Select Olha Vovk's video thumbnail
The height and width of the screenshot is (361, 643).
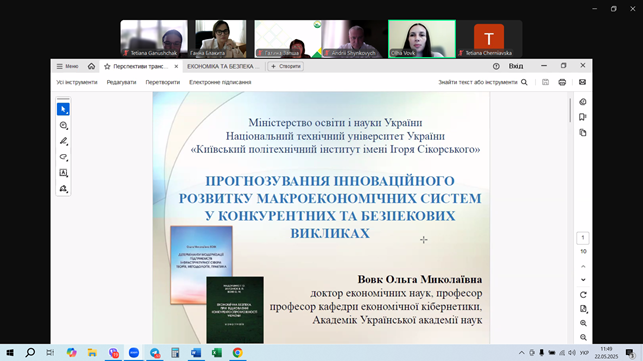422,39
